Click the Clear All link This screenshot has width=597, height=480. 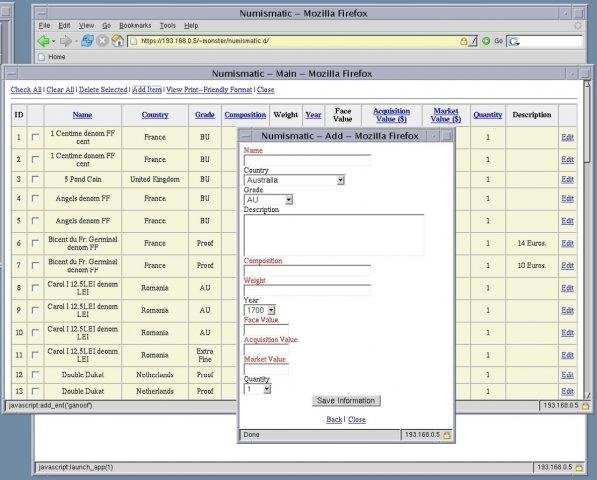coord(60,90)
